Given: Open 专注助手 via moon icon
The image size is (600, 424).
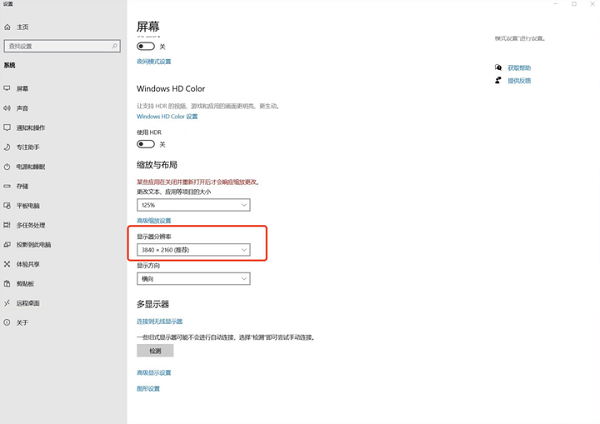Looking at the screenshot, I should tap(7, 147).
